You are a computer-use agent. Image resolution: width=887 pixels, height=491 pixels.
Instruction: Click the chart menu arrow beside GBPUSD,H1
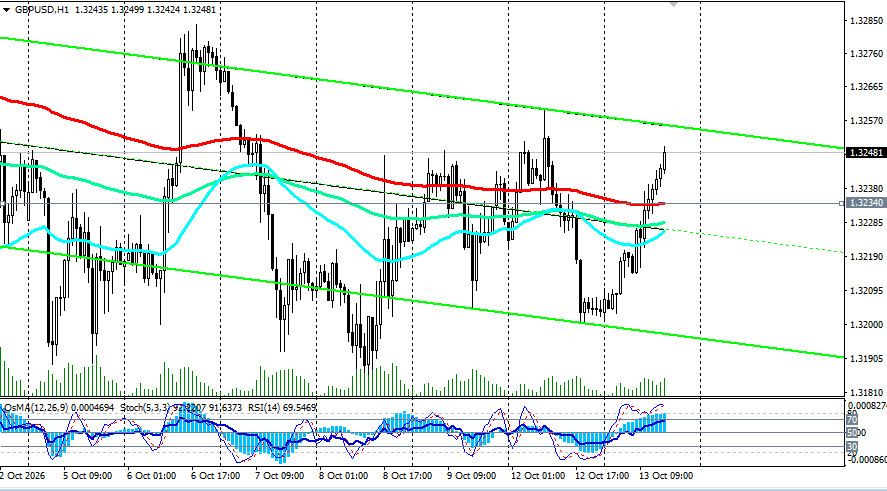click(6, 10)
